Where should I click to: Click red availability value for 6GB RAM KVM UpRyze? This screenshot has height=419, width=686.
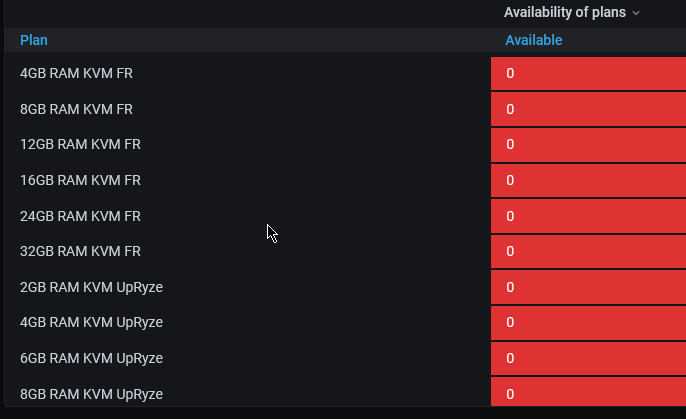pyautogui.click(x=510, y=358)
